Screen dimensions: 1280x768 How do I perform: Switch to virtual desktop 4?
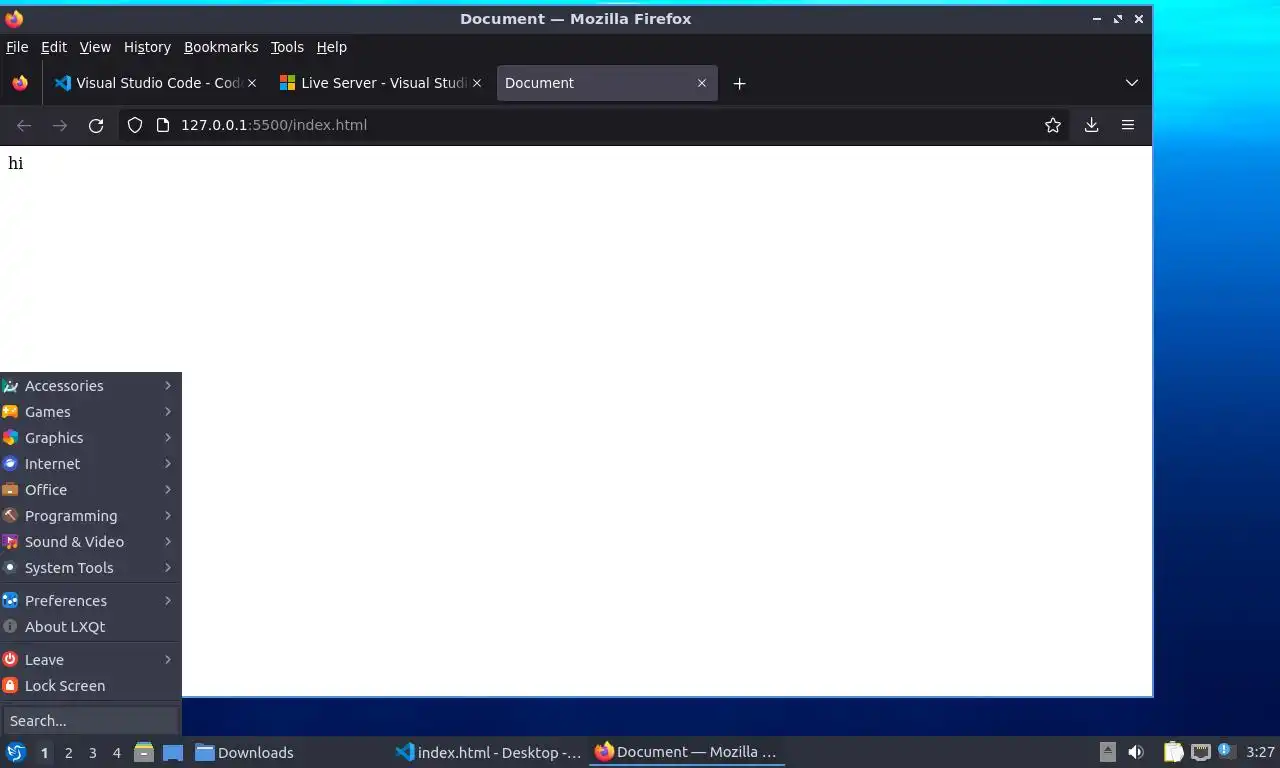point(116,753)
